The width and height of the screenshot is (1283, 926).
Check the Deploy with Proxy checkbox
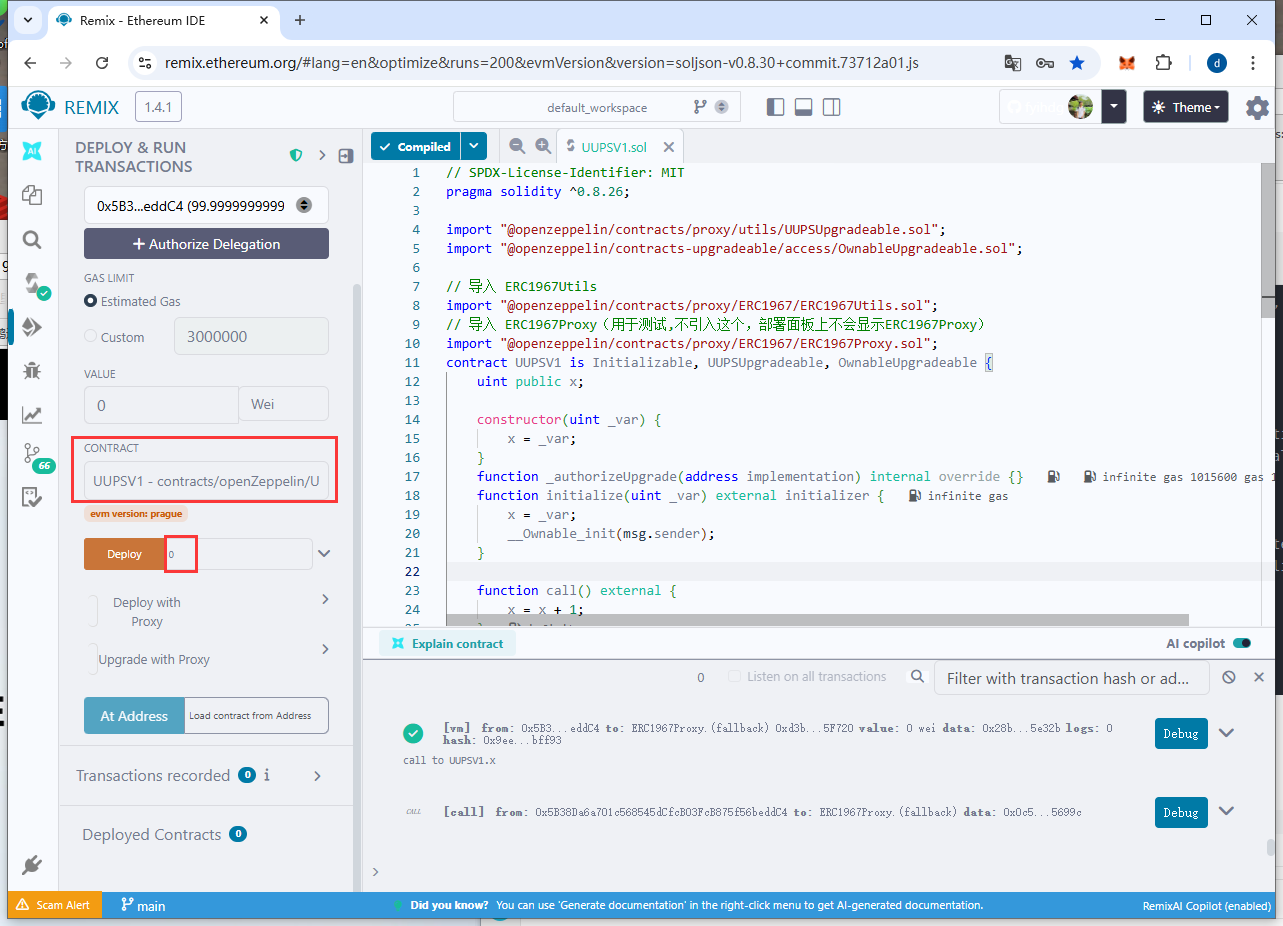point(93,611)
